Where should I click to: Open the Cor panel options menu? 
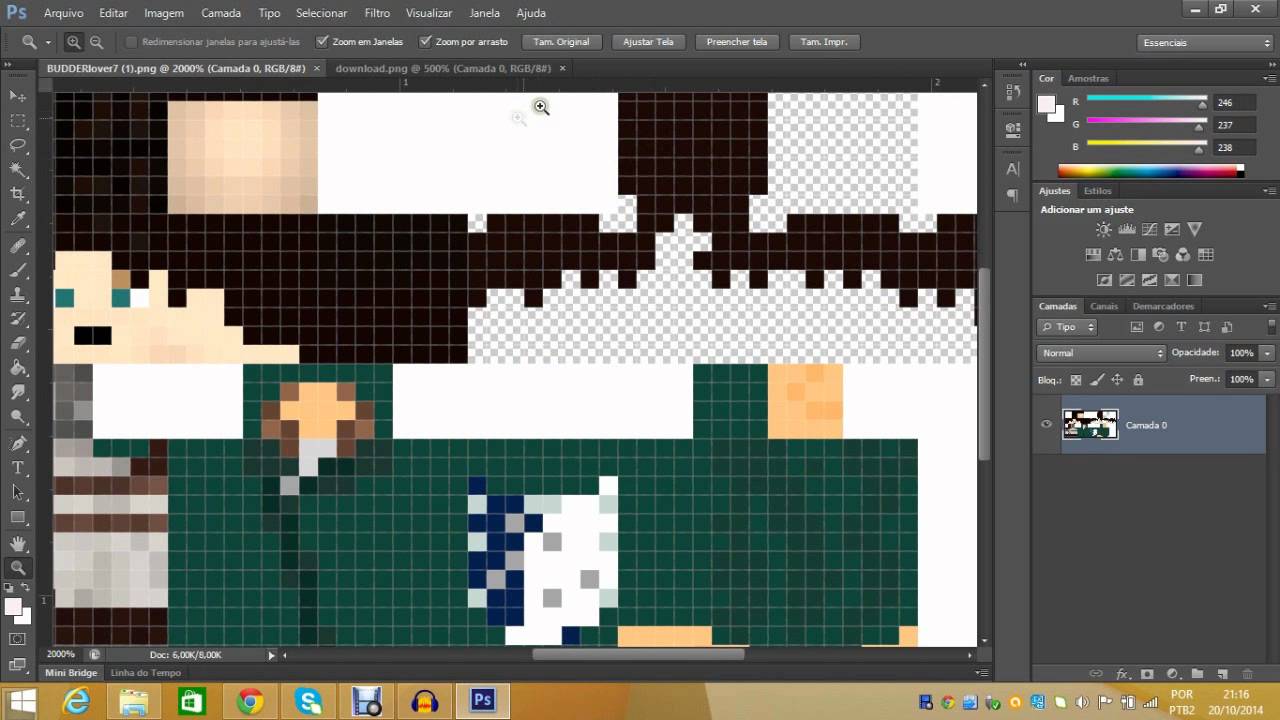point(1269,79)
